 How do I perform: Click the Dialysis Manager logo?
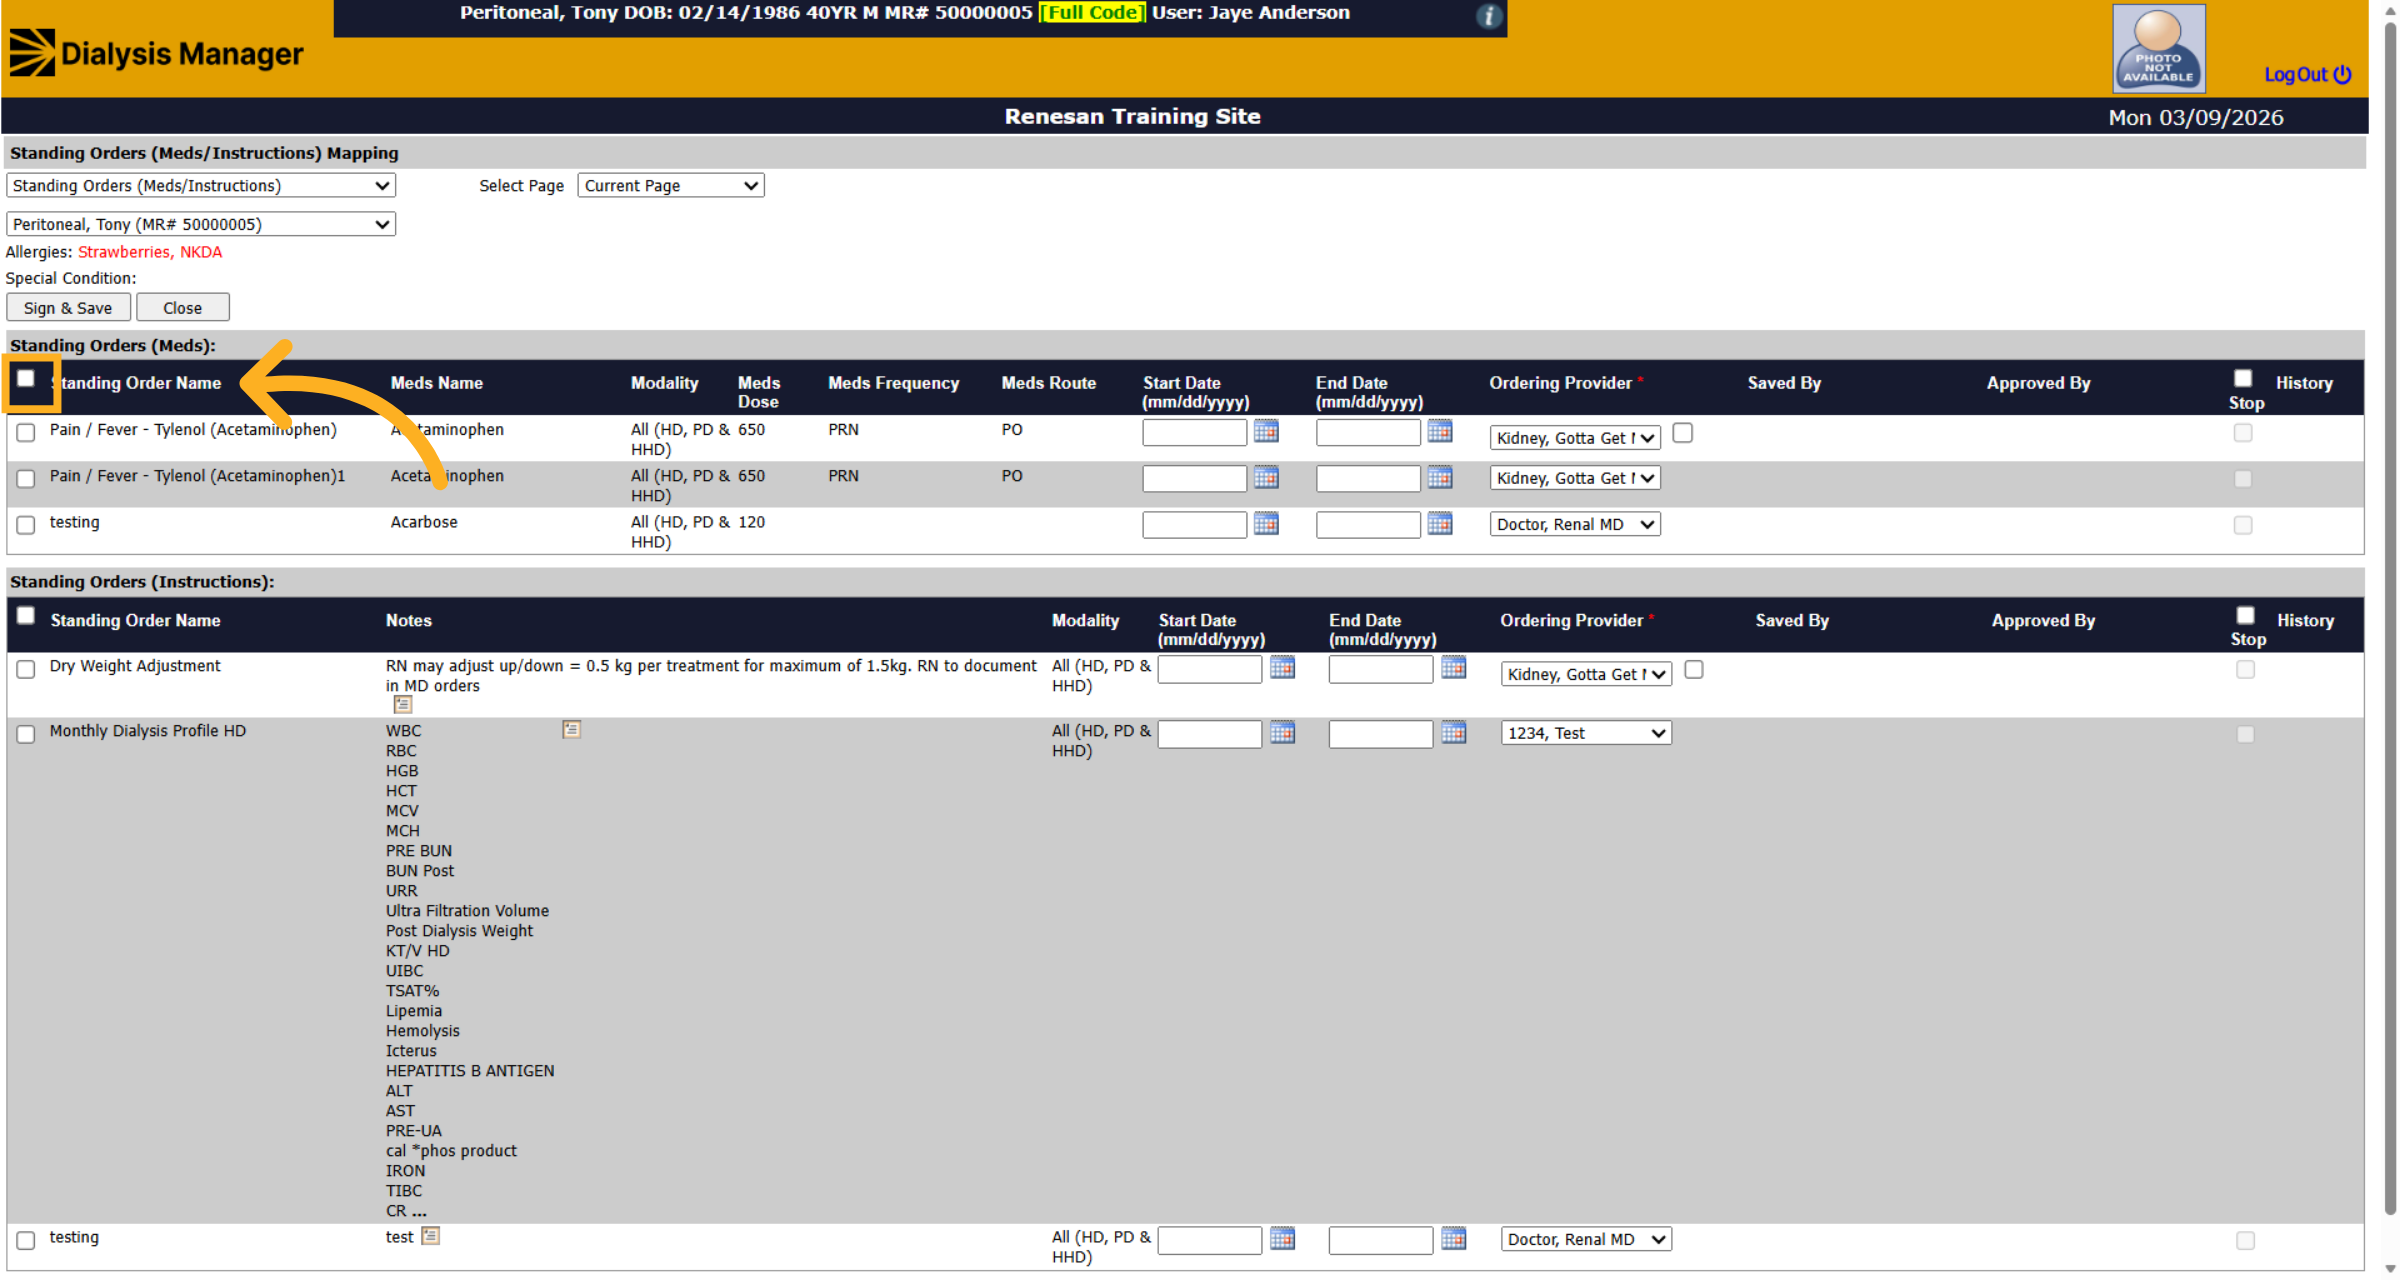[x=156, y=53]
